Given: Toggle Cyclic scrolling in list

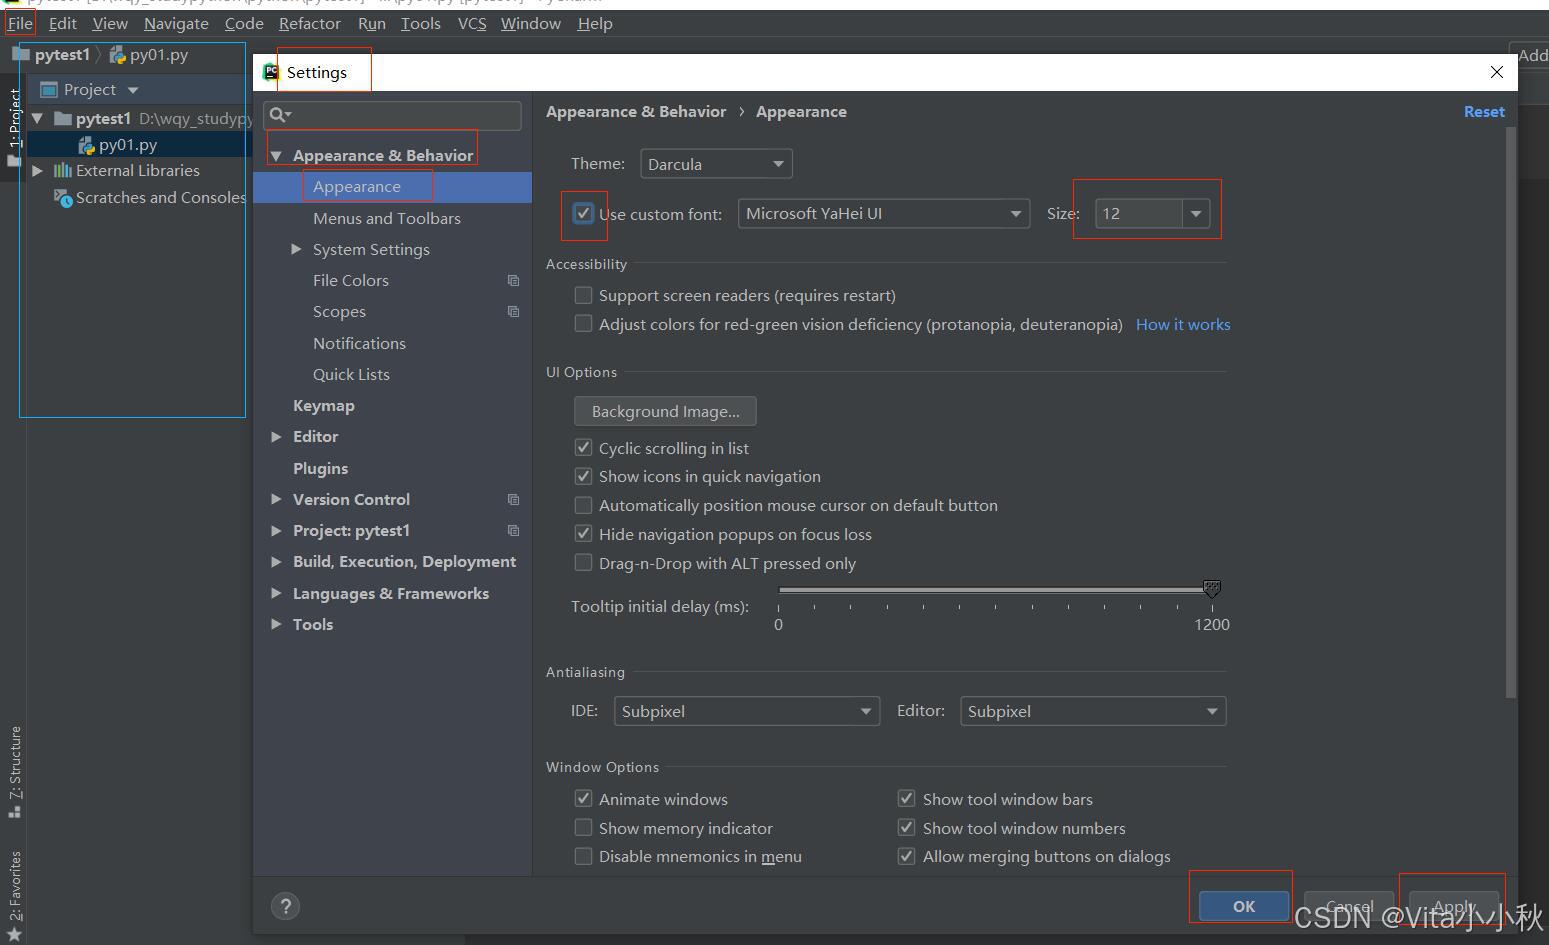Looking at the screenshot, I should [583, 448].
